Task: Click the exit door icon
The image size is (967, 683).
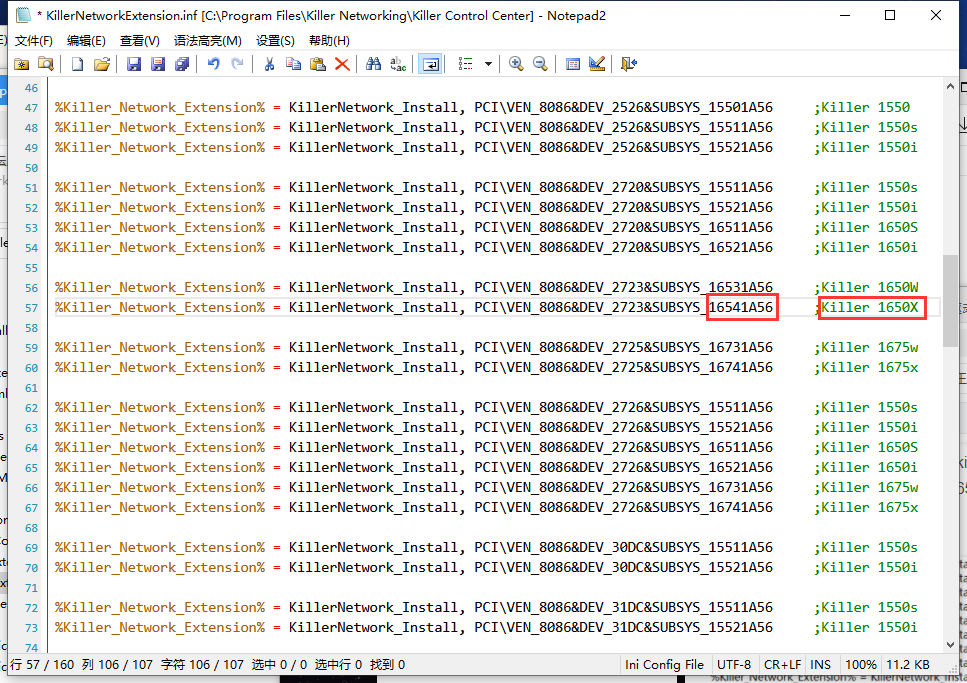Action: [x=628, y=64]
